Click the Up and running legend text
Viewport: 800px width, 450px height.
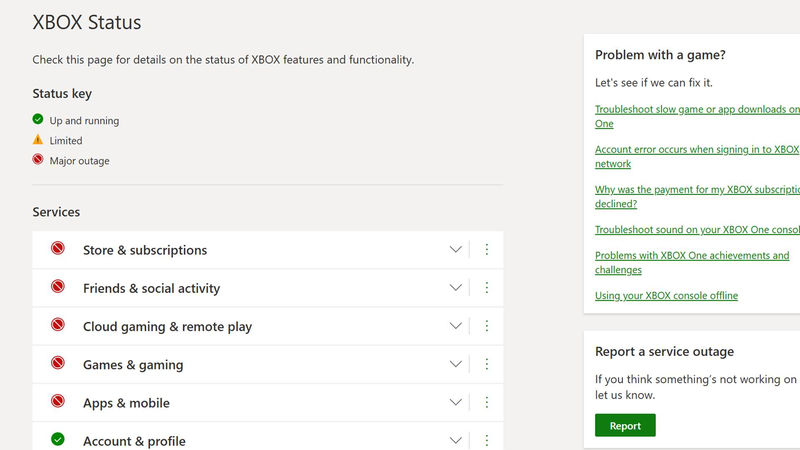point(84,121)
